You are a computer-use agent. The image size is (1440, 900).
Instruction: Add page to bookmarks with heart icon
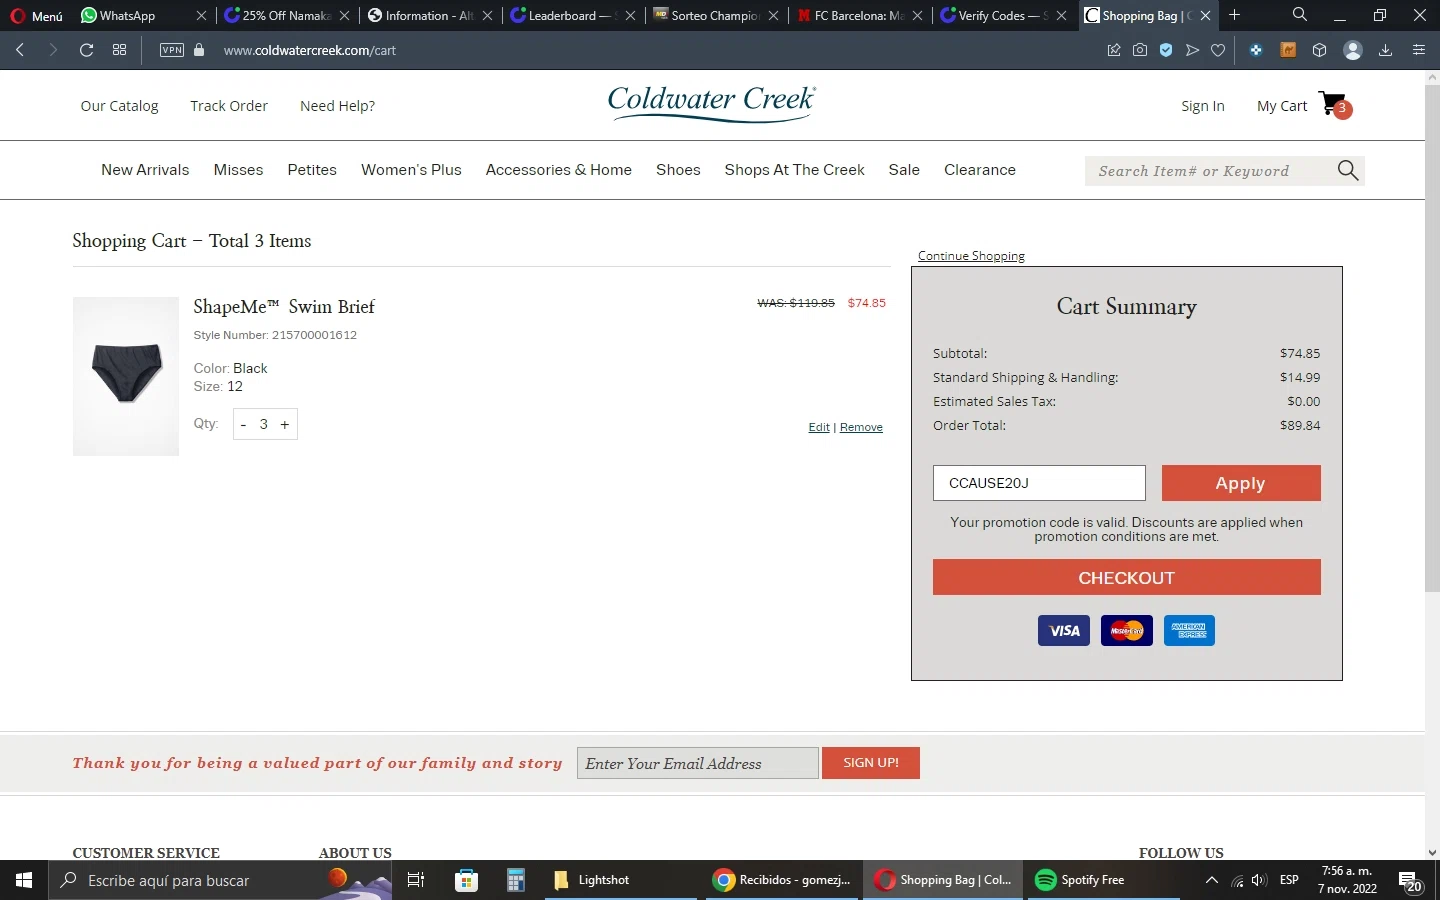[1218, 50]
